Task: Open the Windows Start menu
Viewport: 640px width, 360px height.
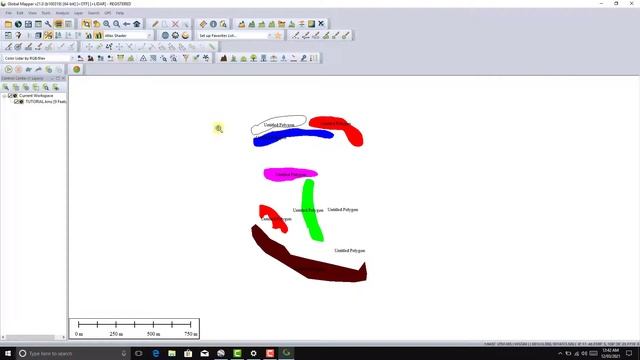Action: tap(8, 353)
